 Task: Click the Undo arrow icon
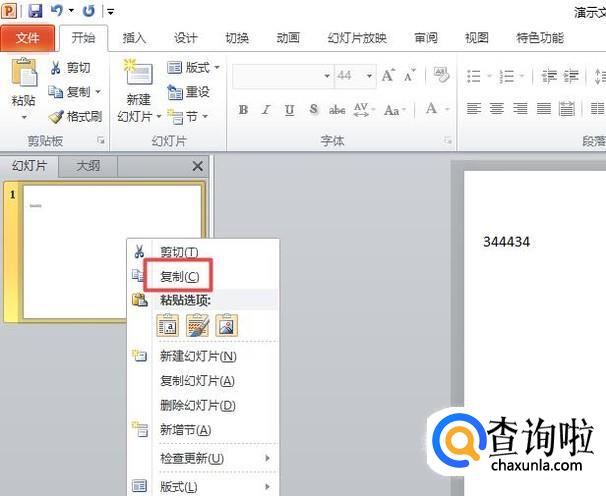[57, 10]
